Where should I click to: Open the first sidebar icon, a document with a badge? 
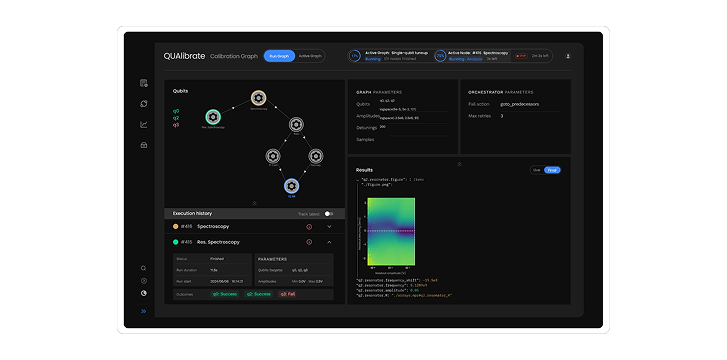[x=144, y=84]
